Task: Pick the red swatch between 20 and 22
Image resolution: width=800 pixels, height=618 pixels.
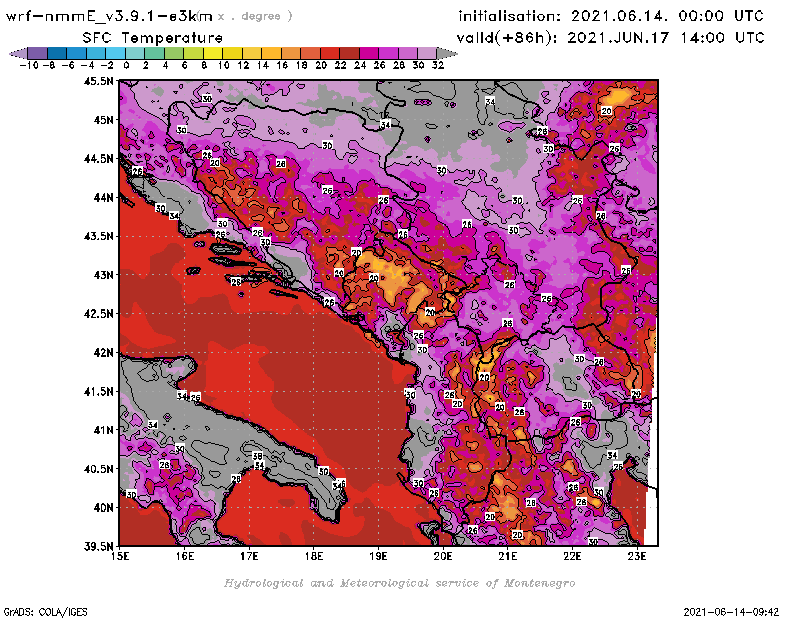Action: point(330,53)
